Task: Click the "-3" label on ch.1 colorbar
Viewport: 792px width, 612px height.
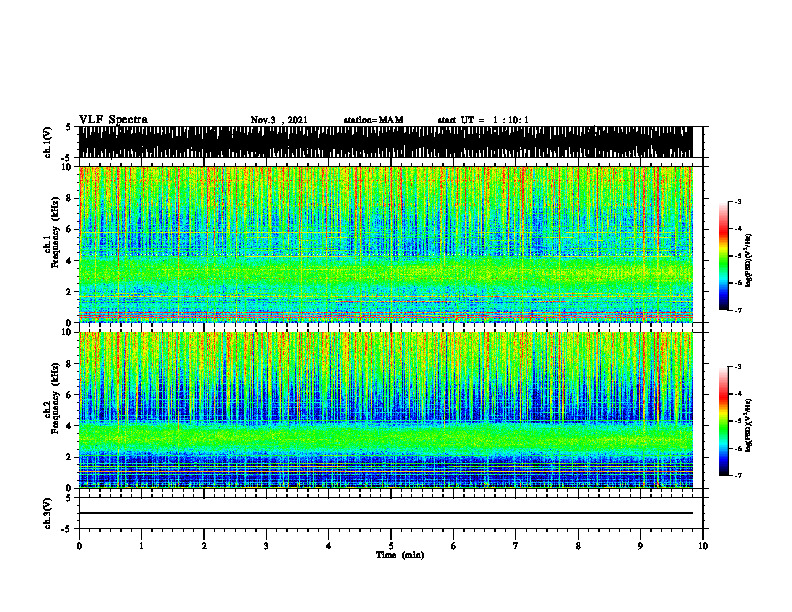Action: click(738, 201)
